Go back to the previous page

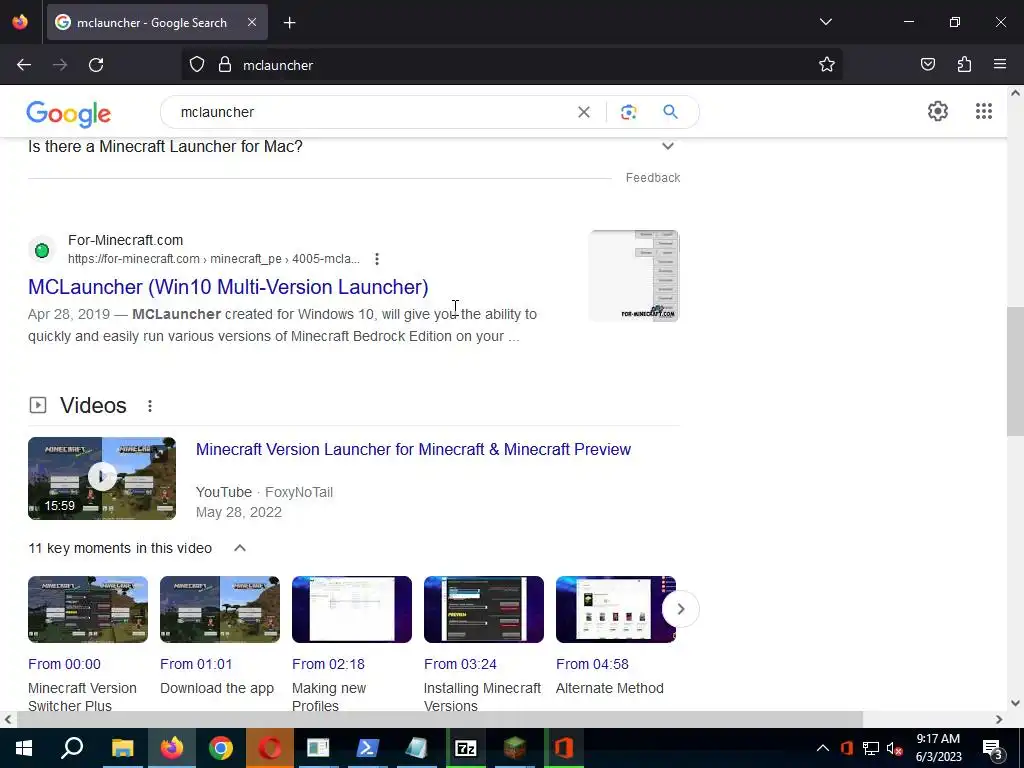click(x=24, y=65)
